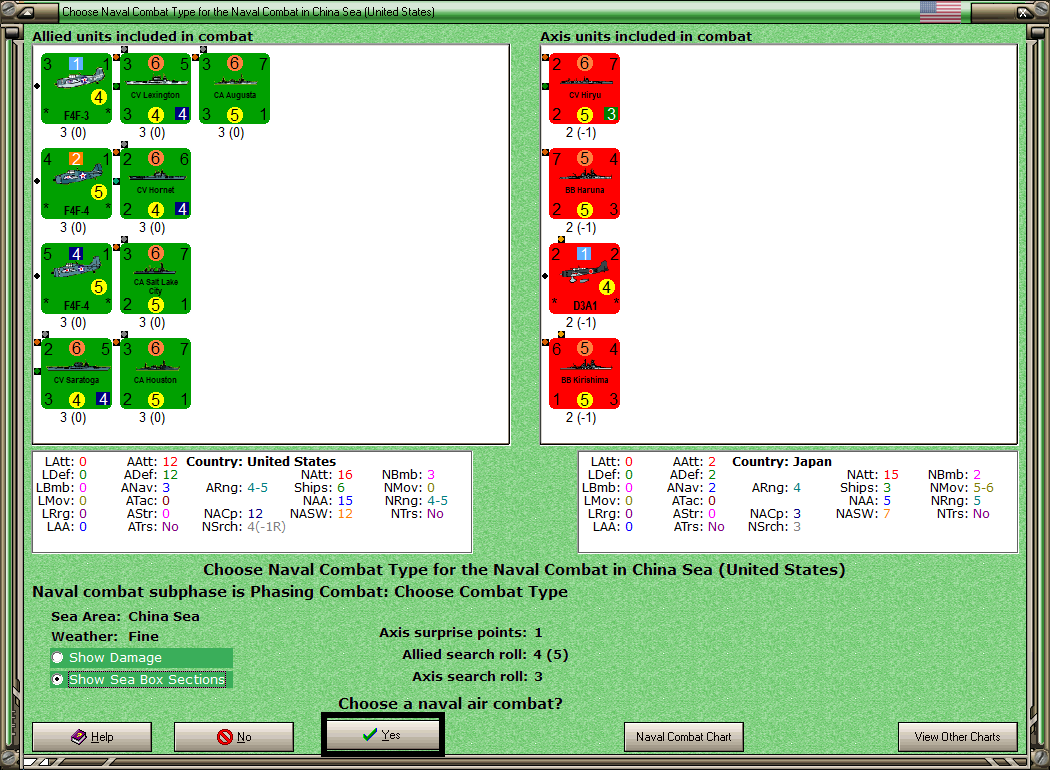Click the Allied NRng value 4-5
The width and height of the screenshot is (1050, 770).
click(x=437, y=501)
